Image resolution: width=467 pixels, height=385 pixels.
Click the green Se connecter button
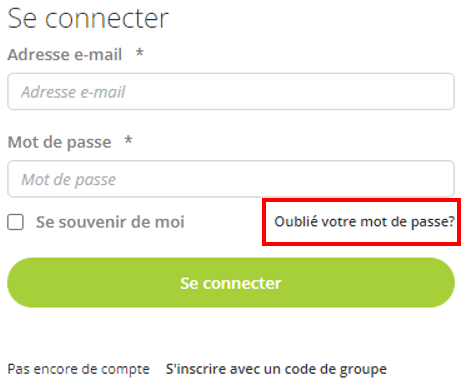pos(231,282)
